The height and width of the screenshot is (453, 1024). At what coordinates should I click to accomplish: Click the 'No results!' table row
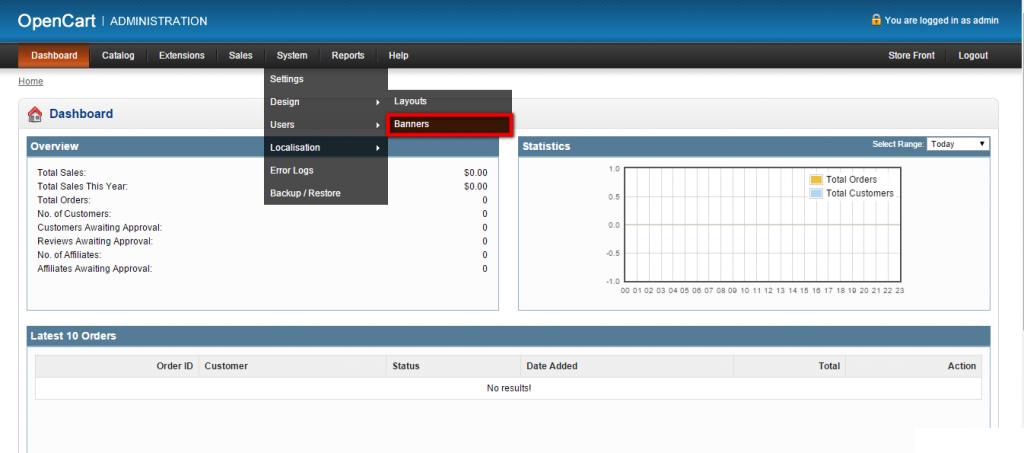[509, 388]
